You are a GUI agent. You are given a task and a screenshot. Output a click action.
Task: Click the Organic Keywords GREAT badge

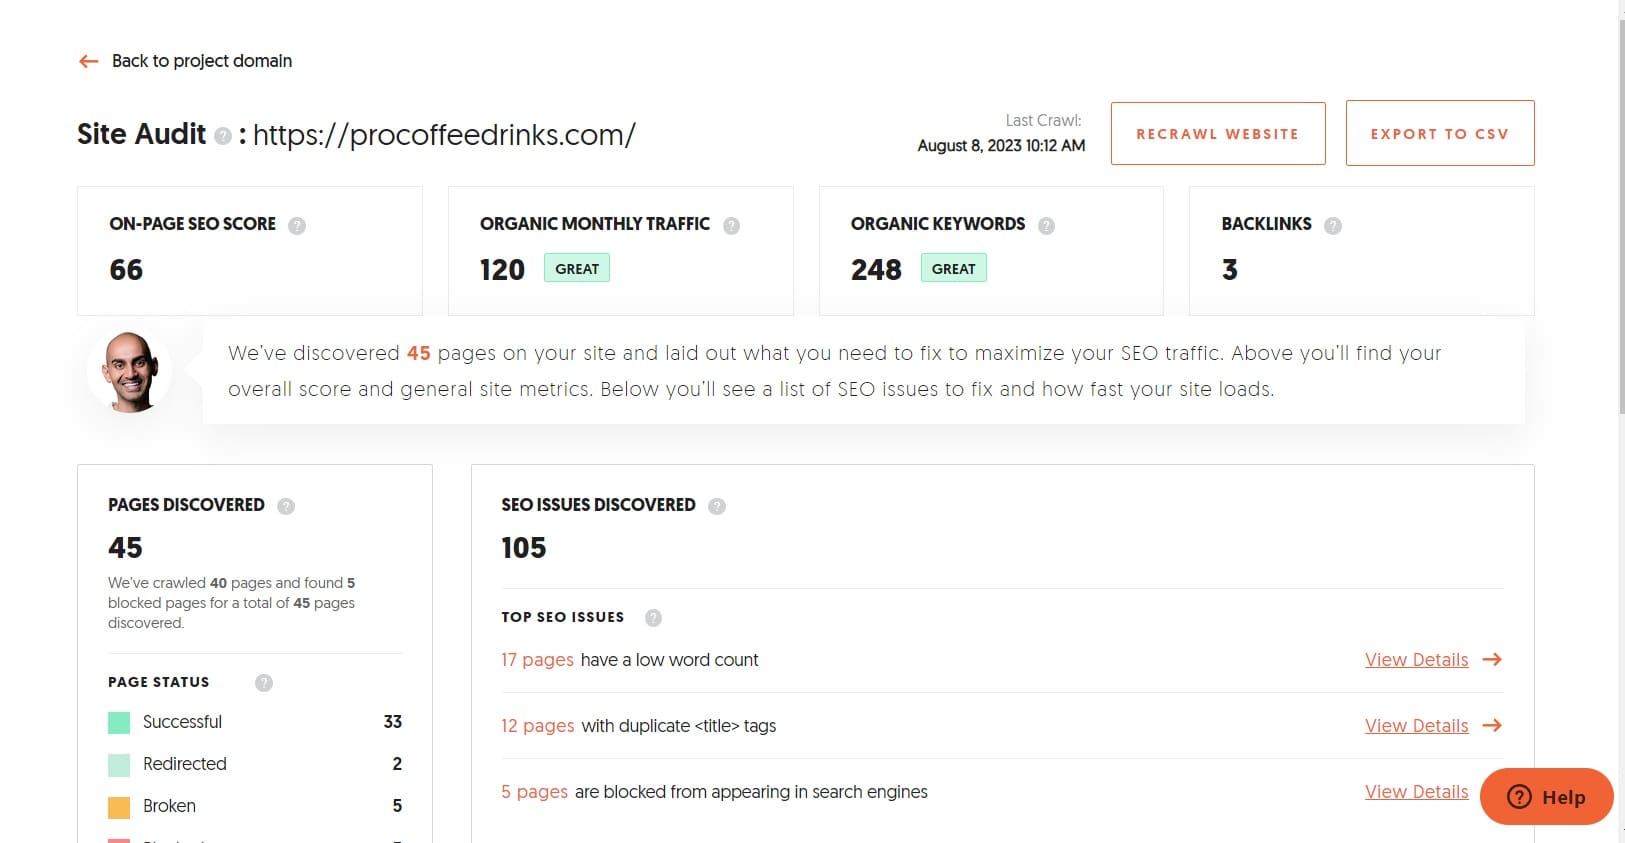point(953,268)
